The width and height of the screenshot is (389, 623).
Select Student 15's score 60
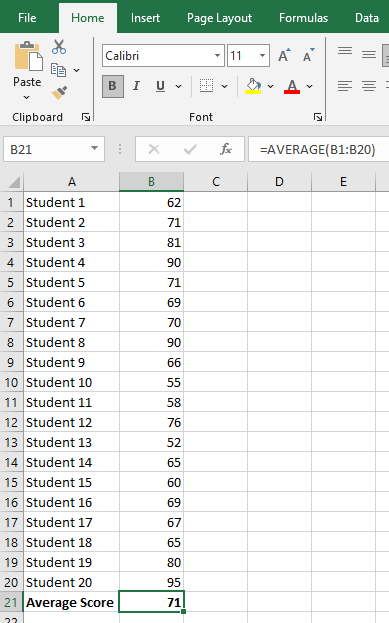click(151, 483)
